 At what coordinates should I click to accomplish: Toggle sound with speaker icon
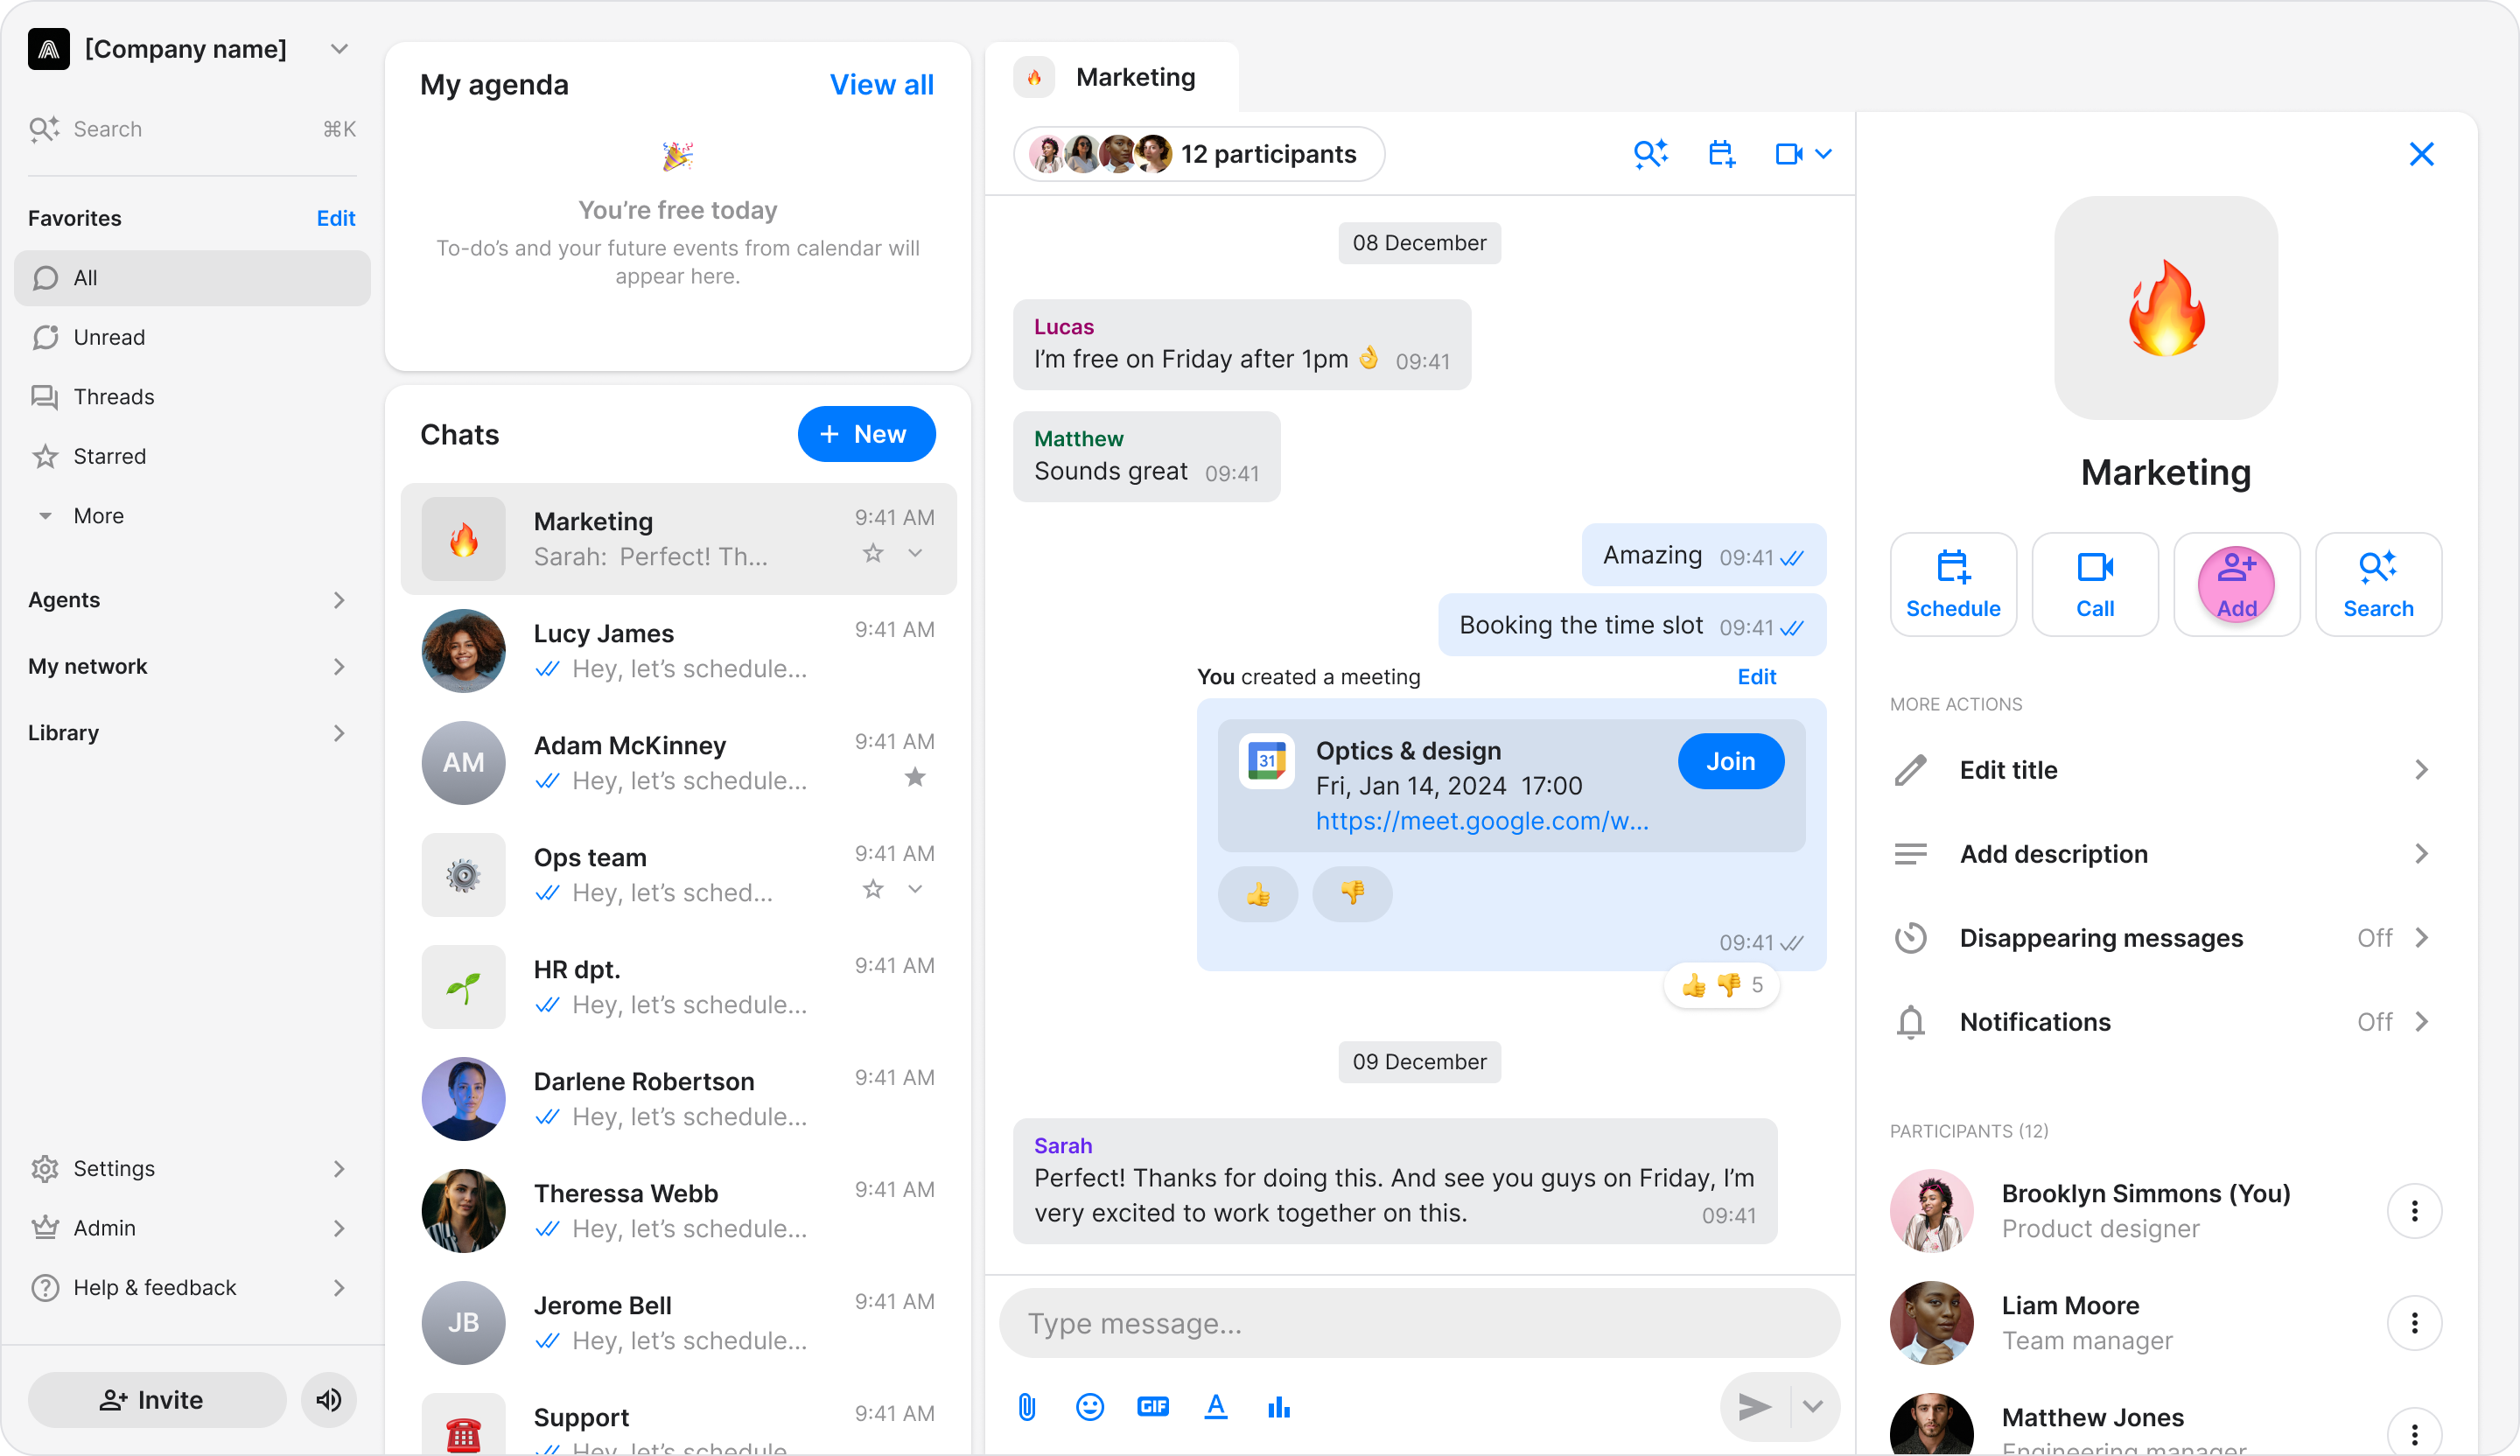coord(329,1399)
